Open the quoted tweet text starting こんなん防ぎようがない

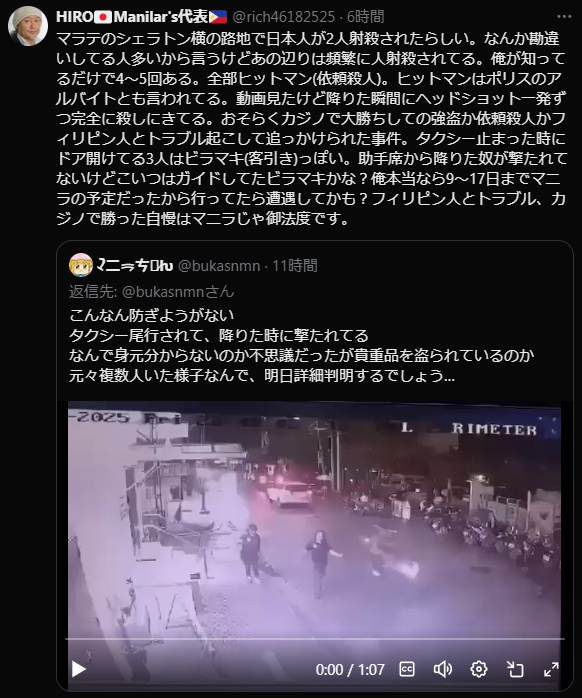pyautogui.click(x=301, y=345)
